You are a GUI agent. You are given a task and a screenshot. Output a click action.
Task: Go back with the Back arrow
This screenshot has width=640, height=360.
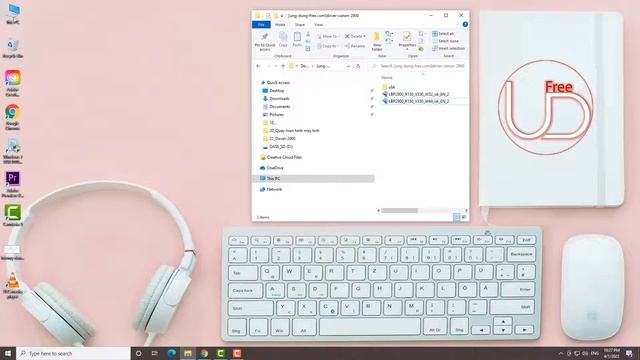pyautogui.click(x=258, y=66)
